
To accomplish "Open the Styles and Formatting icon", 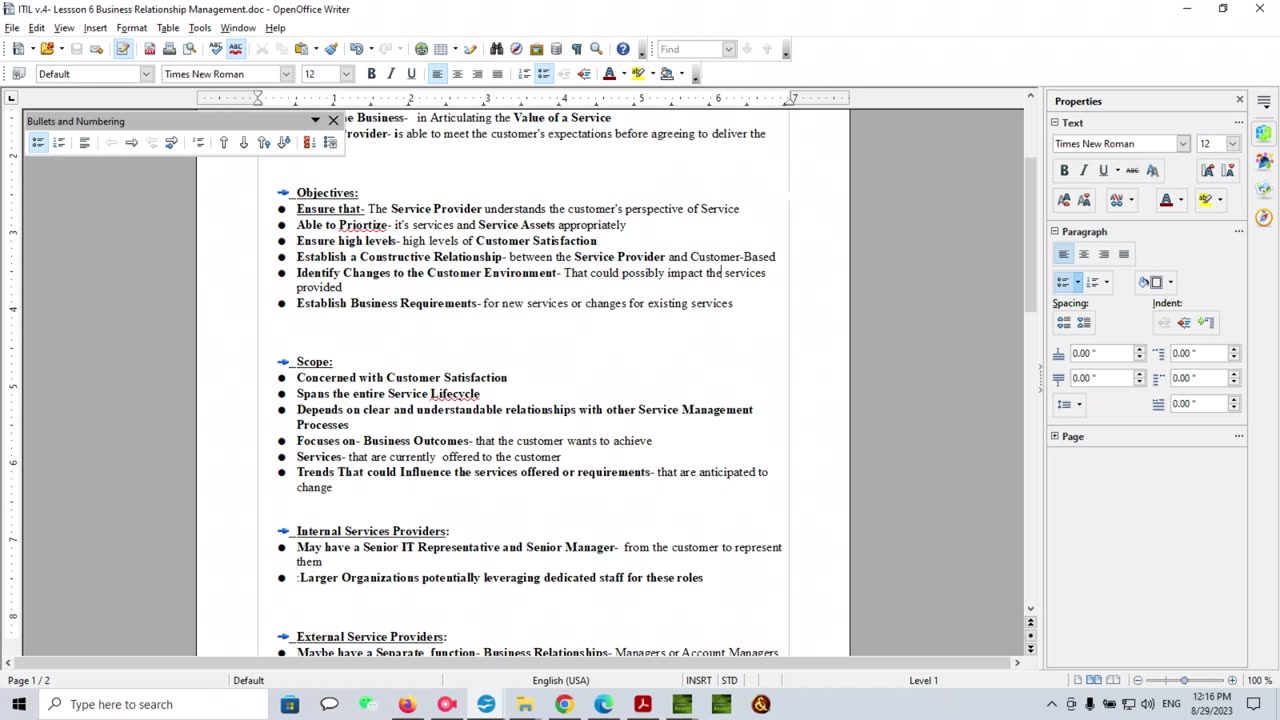I will point(18,73).
